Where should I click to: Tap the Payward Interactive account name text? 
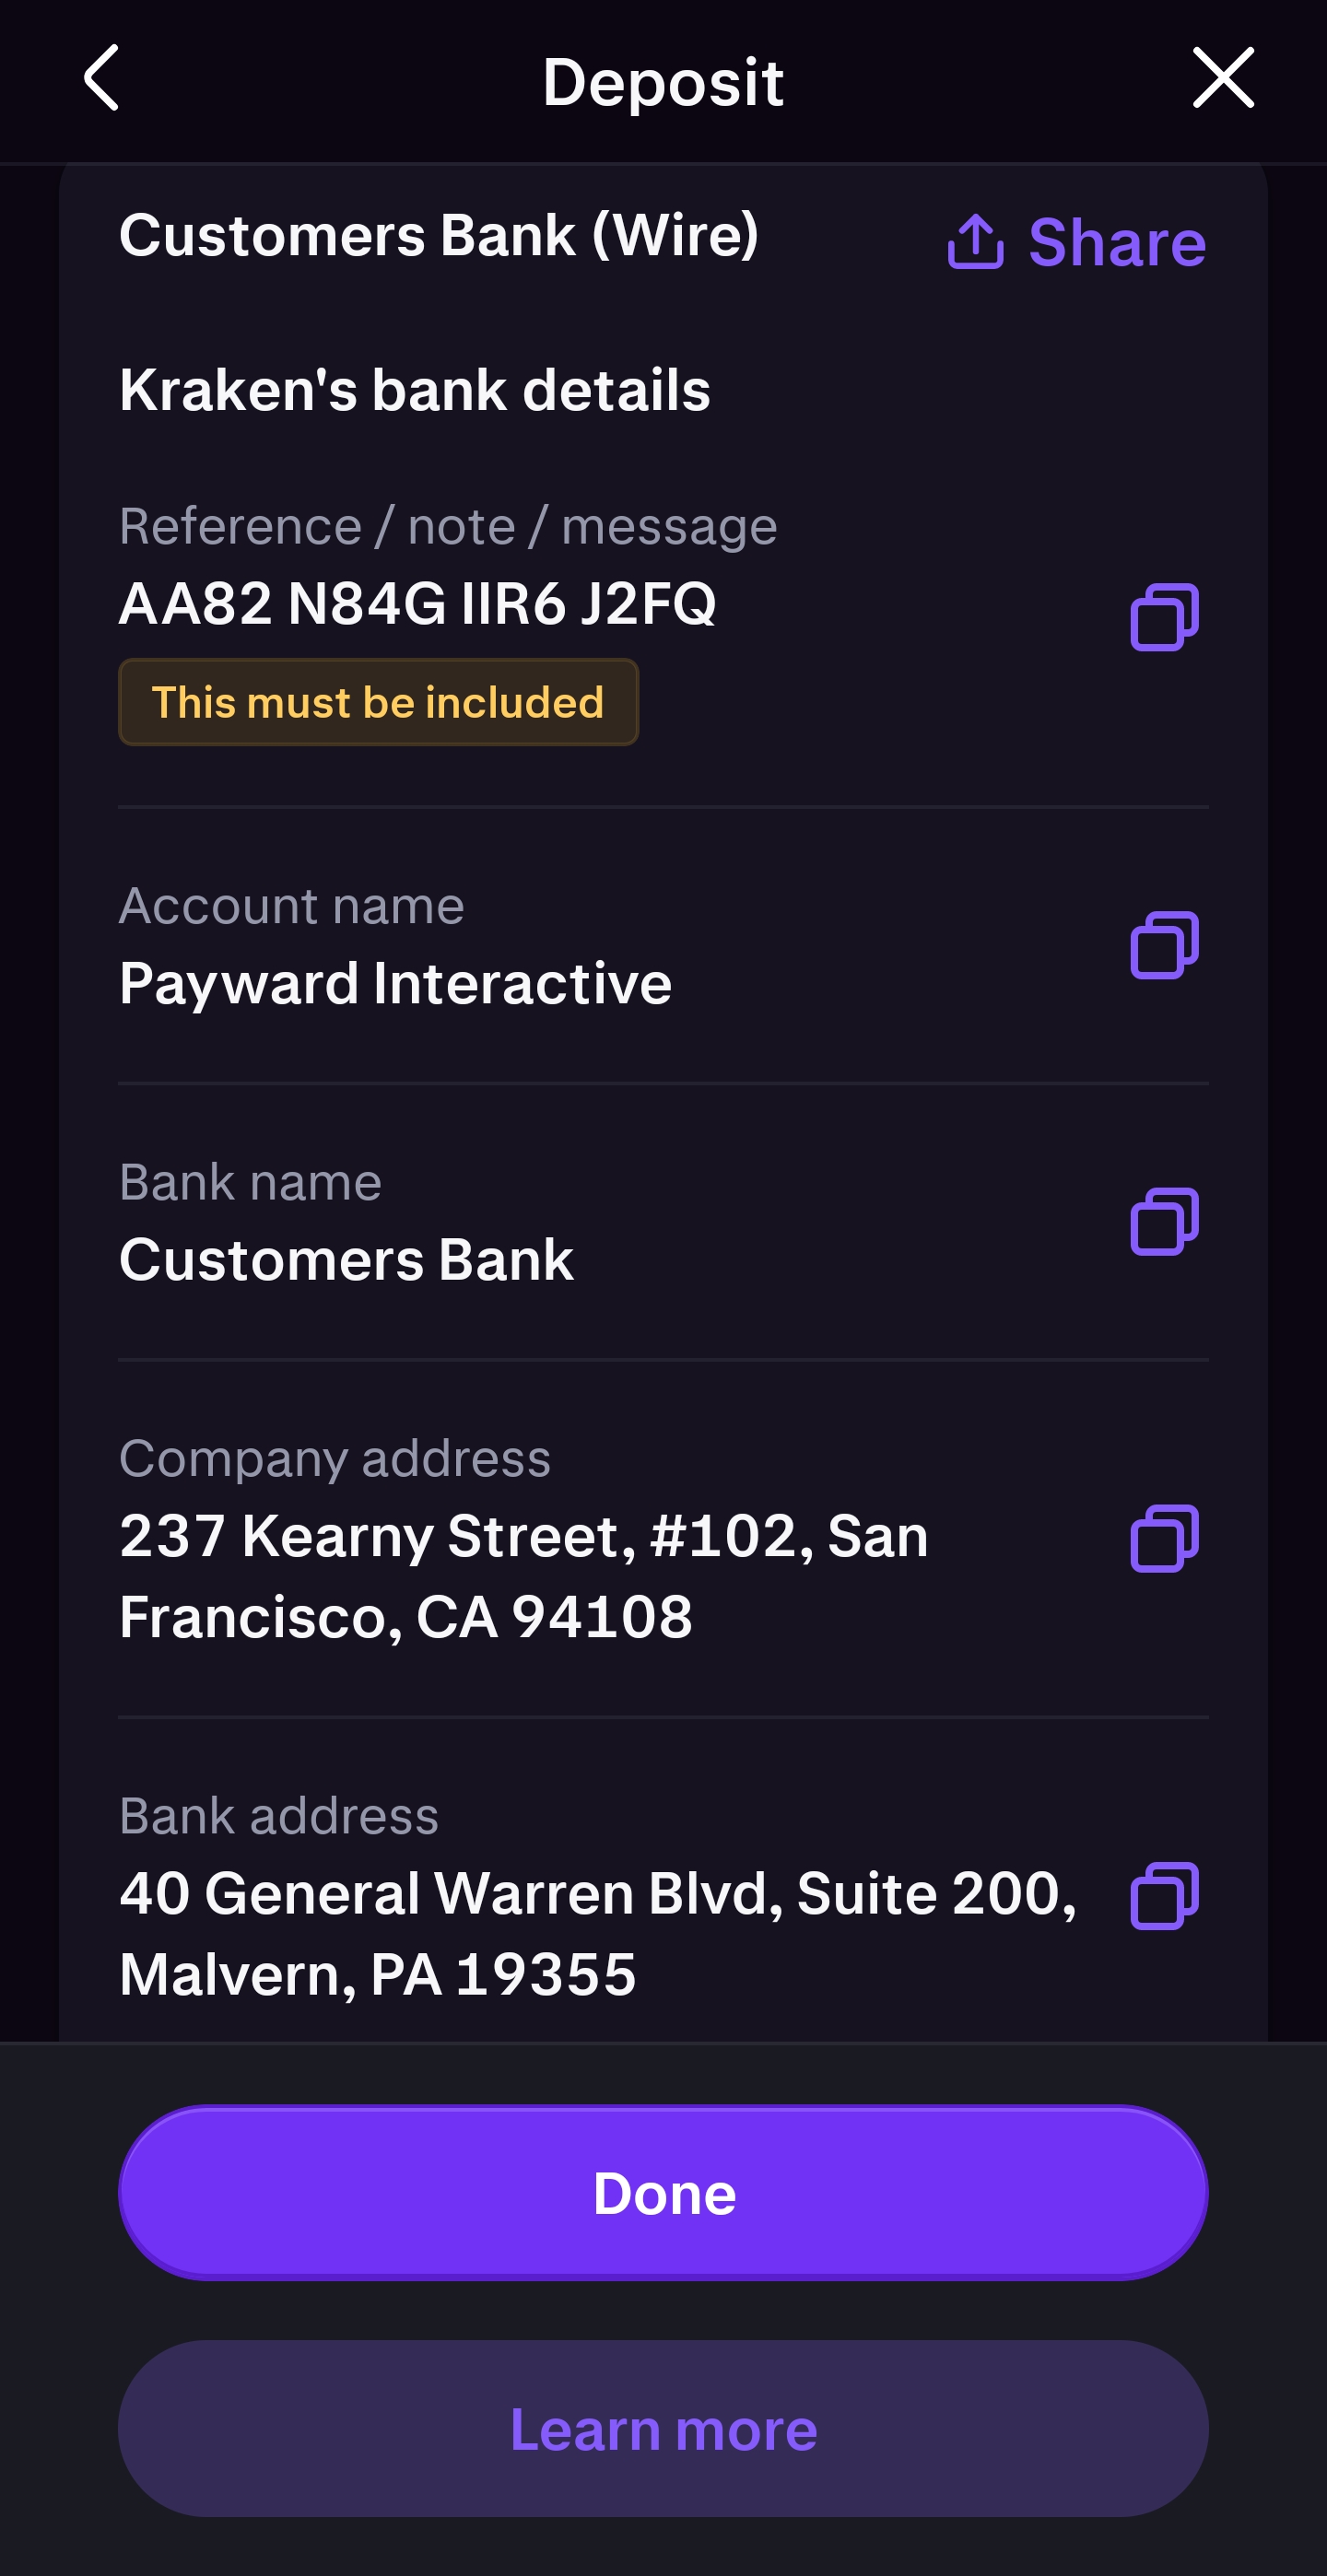click(x=395, y=983)
